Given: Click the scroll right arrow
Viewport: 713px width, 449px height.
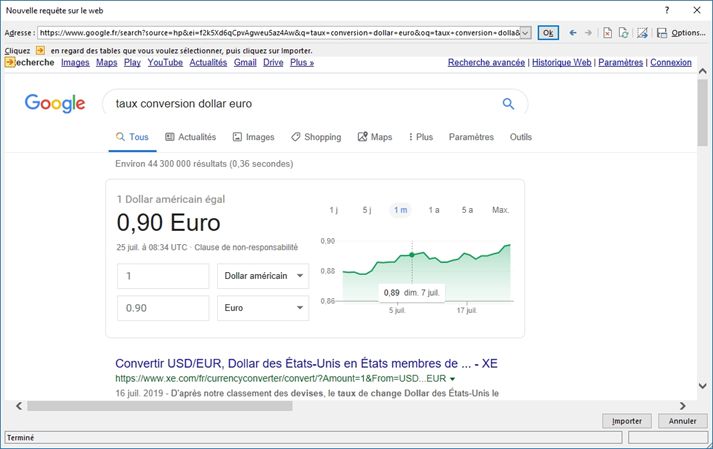Looking at the screenshot, I should [683, 406].
